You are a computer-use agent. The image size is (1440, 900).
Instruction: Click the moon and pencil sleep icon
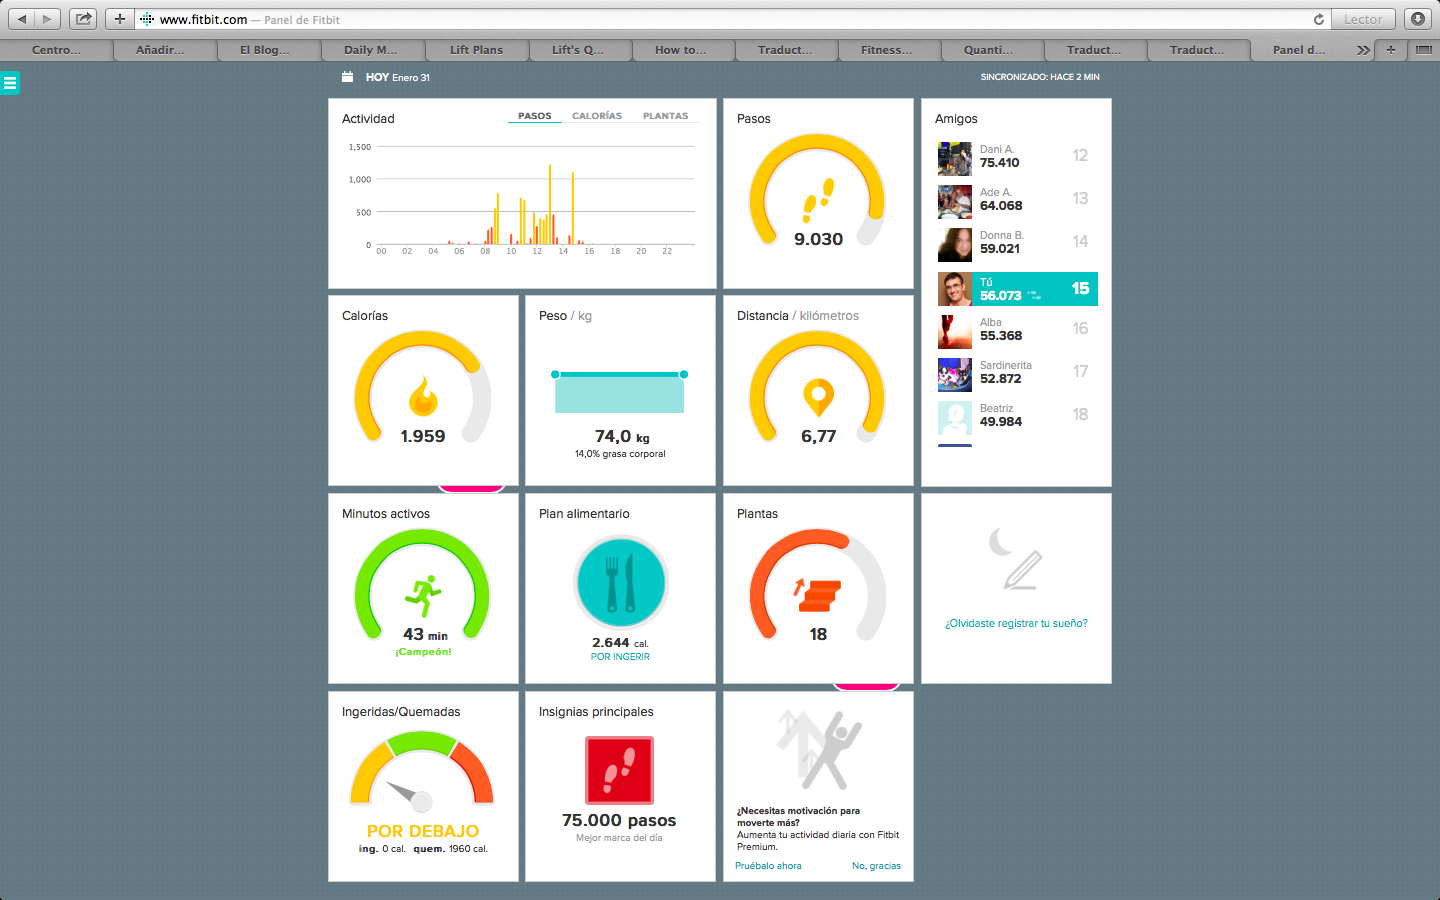[x=1016, y=559]
